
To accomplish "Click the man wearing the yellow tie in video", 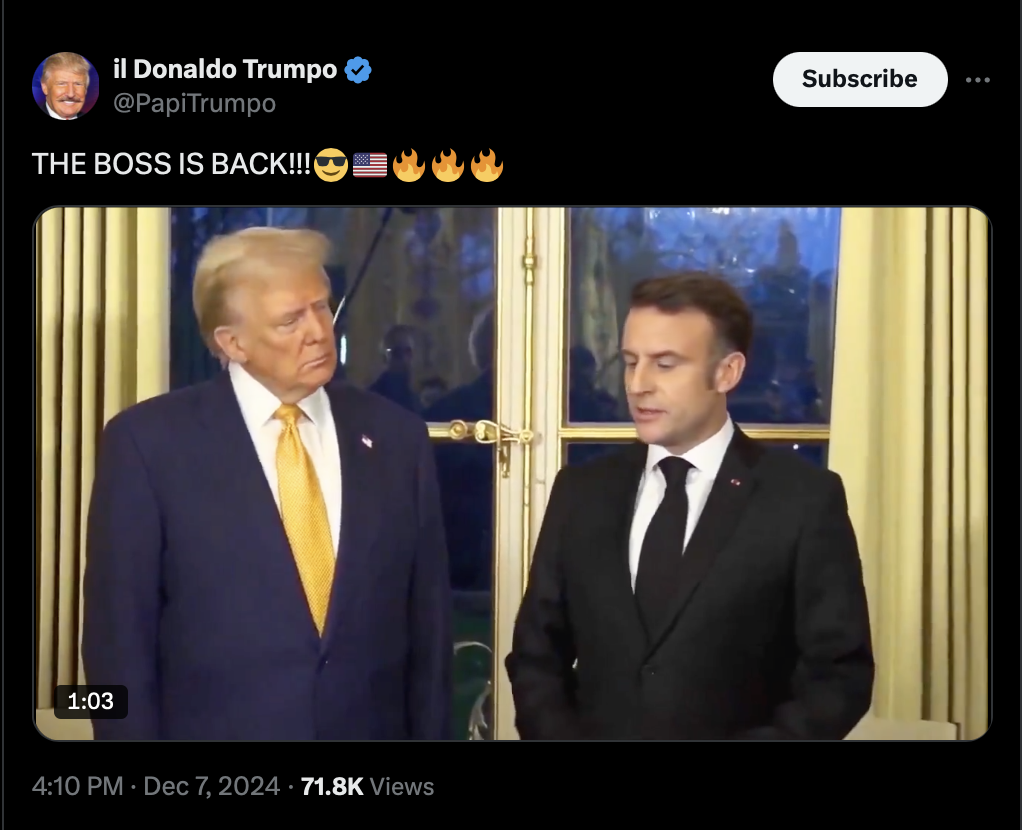I will (267, 482).
